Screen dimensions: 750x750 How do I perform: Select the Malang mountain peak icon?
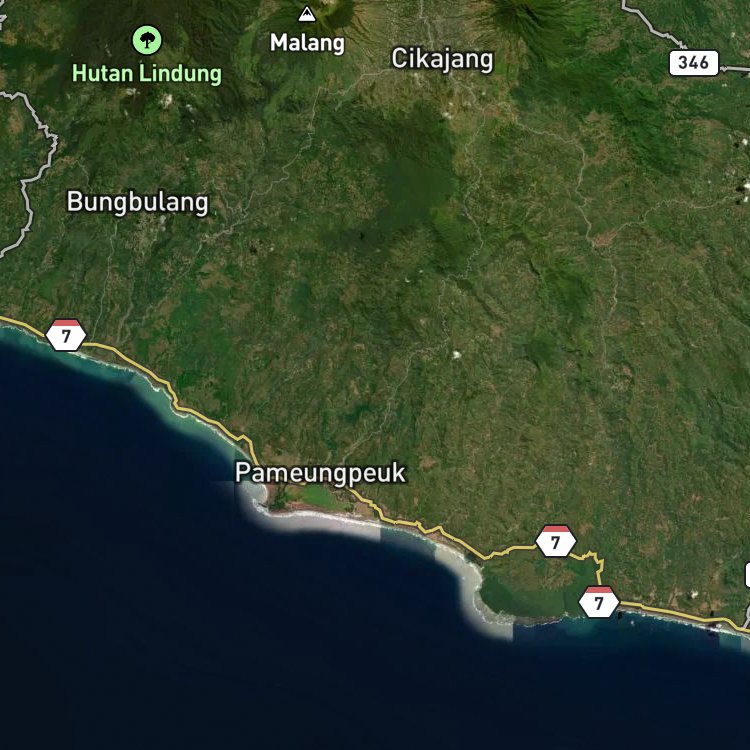307,14
